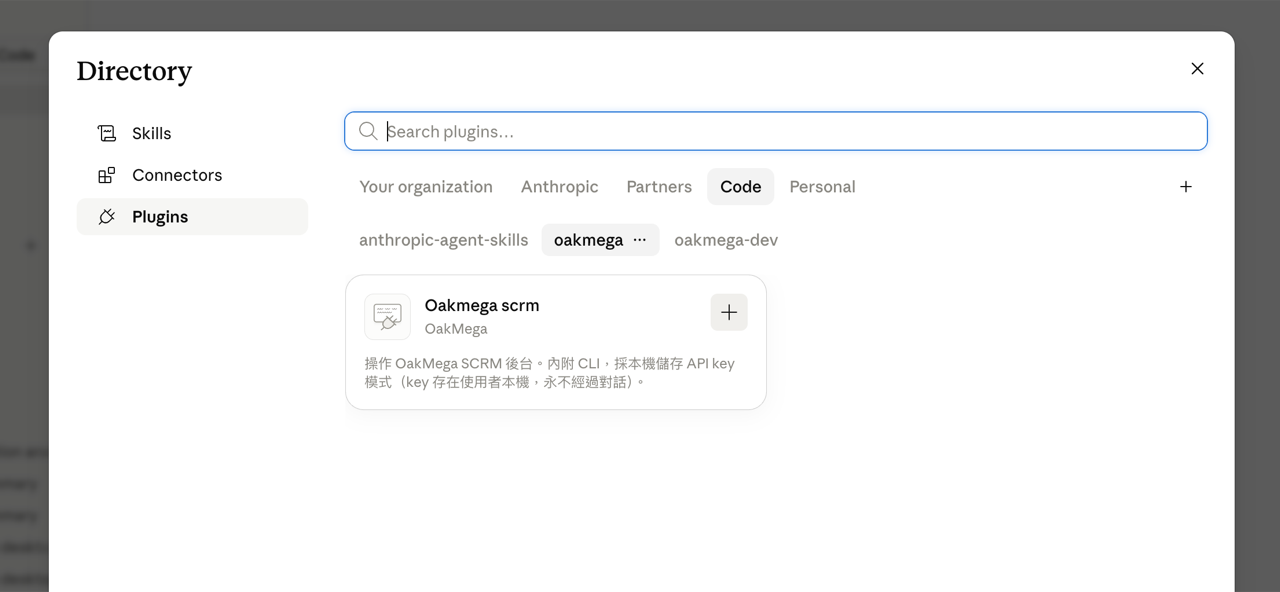Screen dimensions: 1280x592
Task: Click the Oakmega scrm plugin icon
Action: pos(387,316)
